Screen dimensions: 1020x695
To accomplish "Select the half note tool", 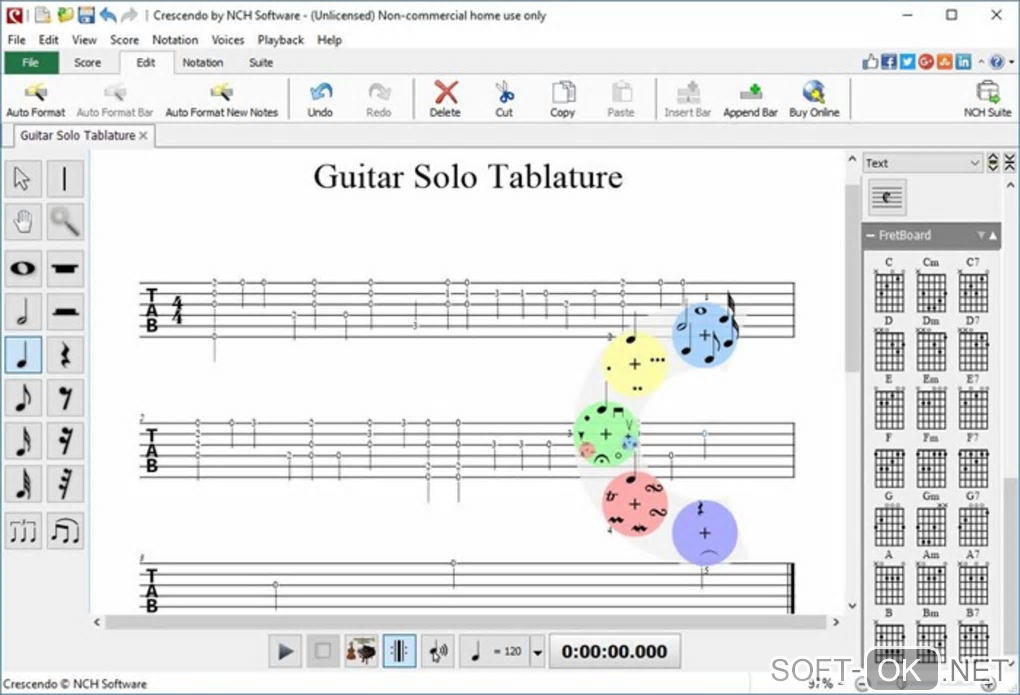I will click(23, 312).
